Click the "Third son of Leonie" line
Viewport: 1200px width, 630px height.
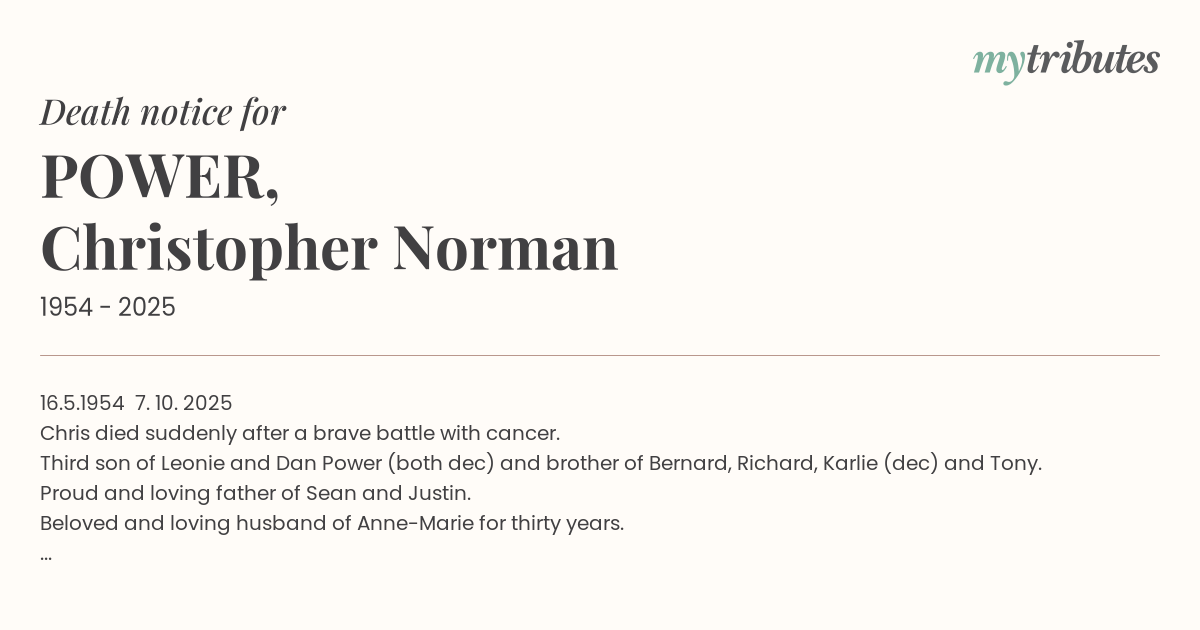pos(540,463)
